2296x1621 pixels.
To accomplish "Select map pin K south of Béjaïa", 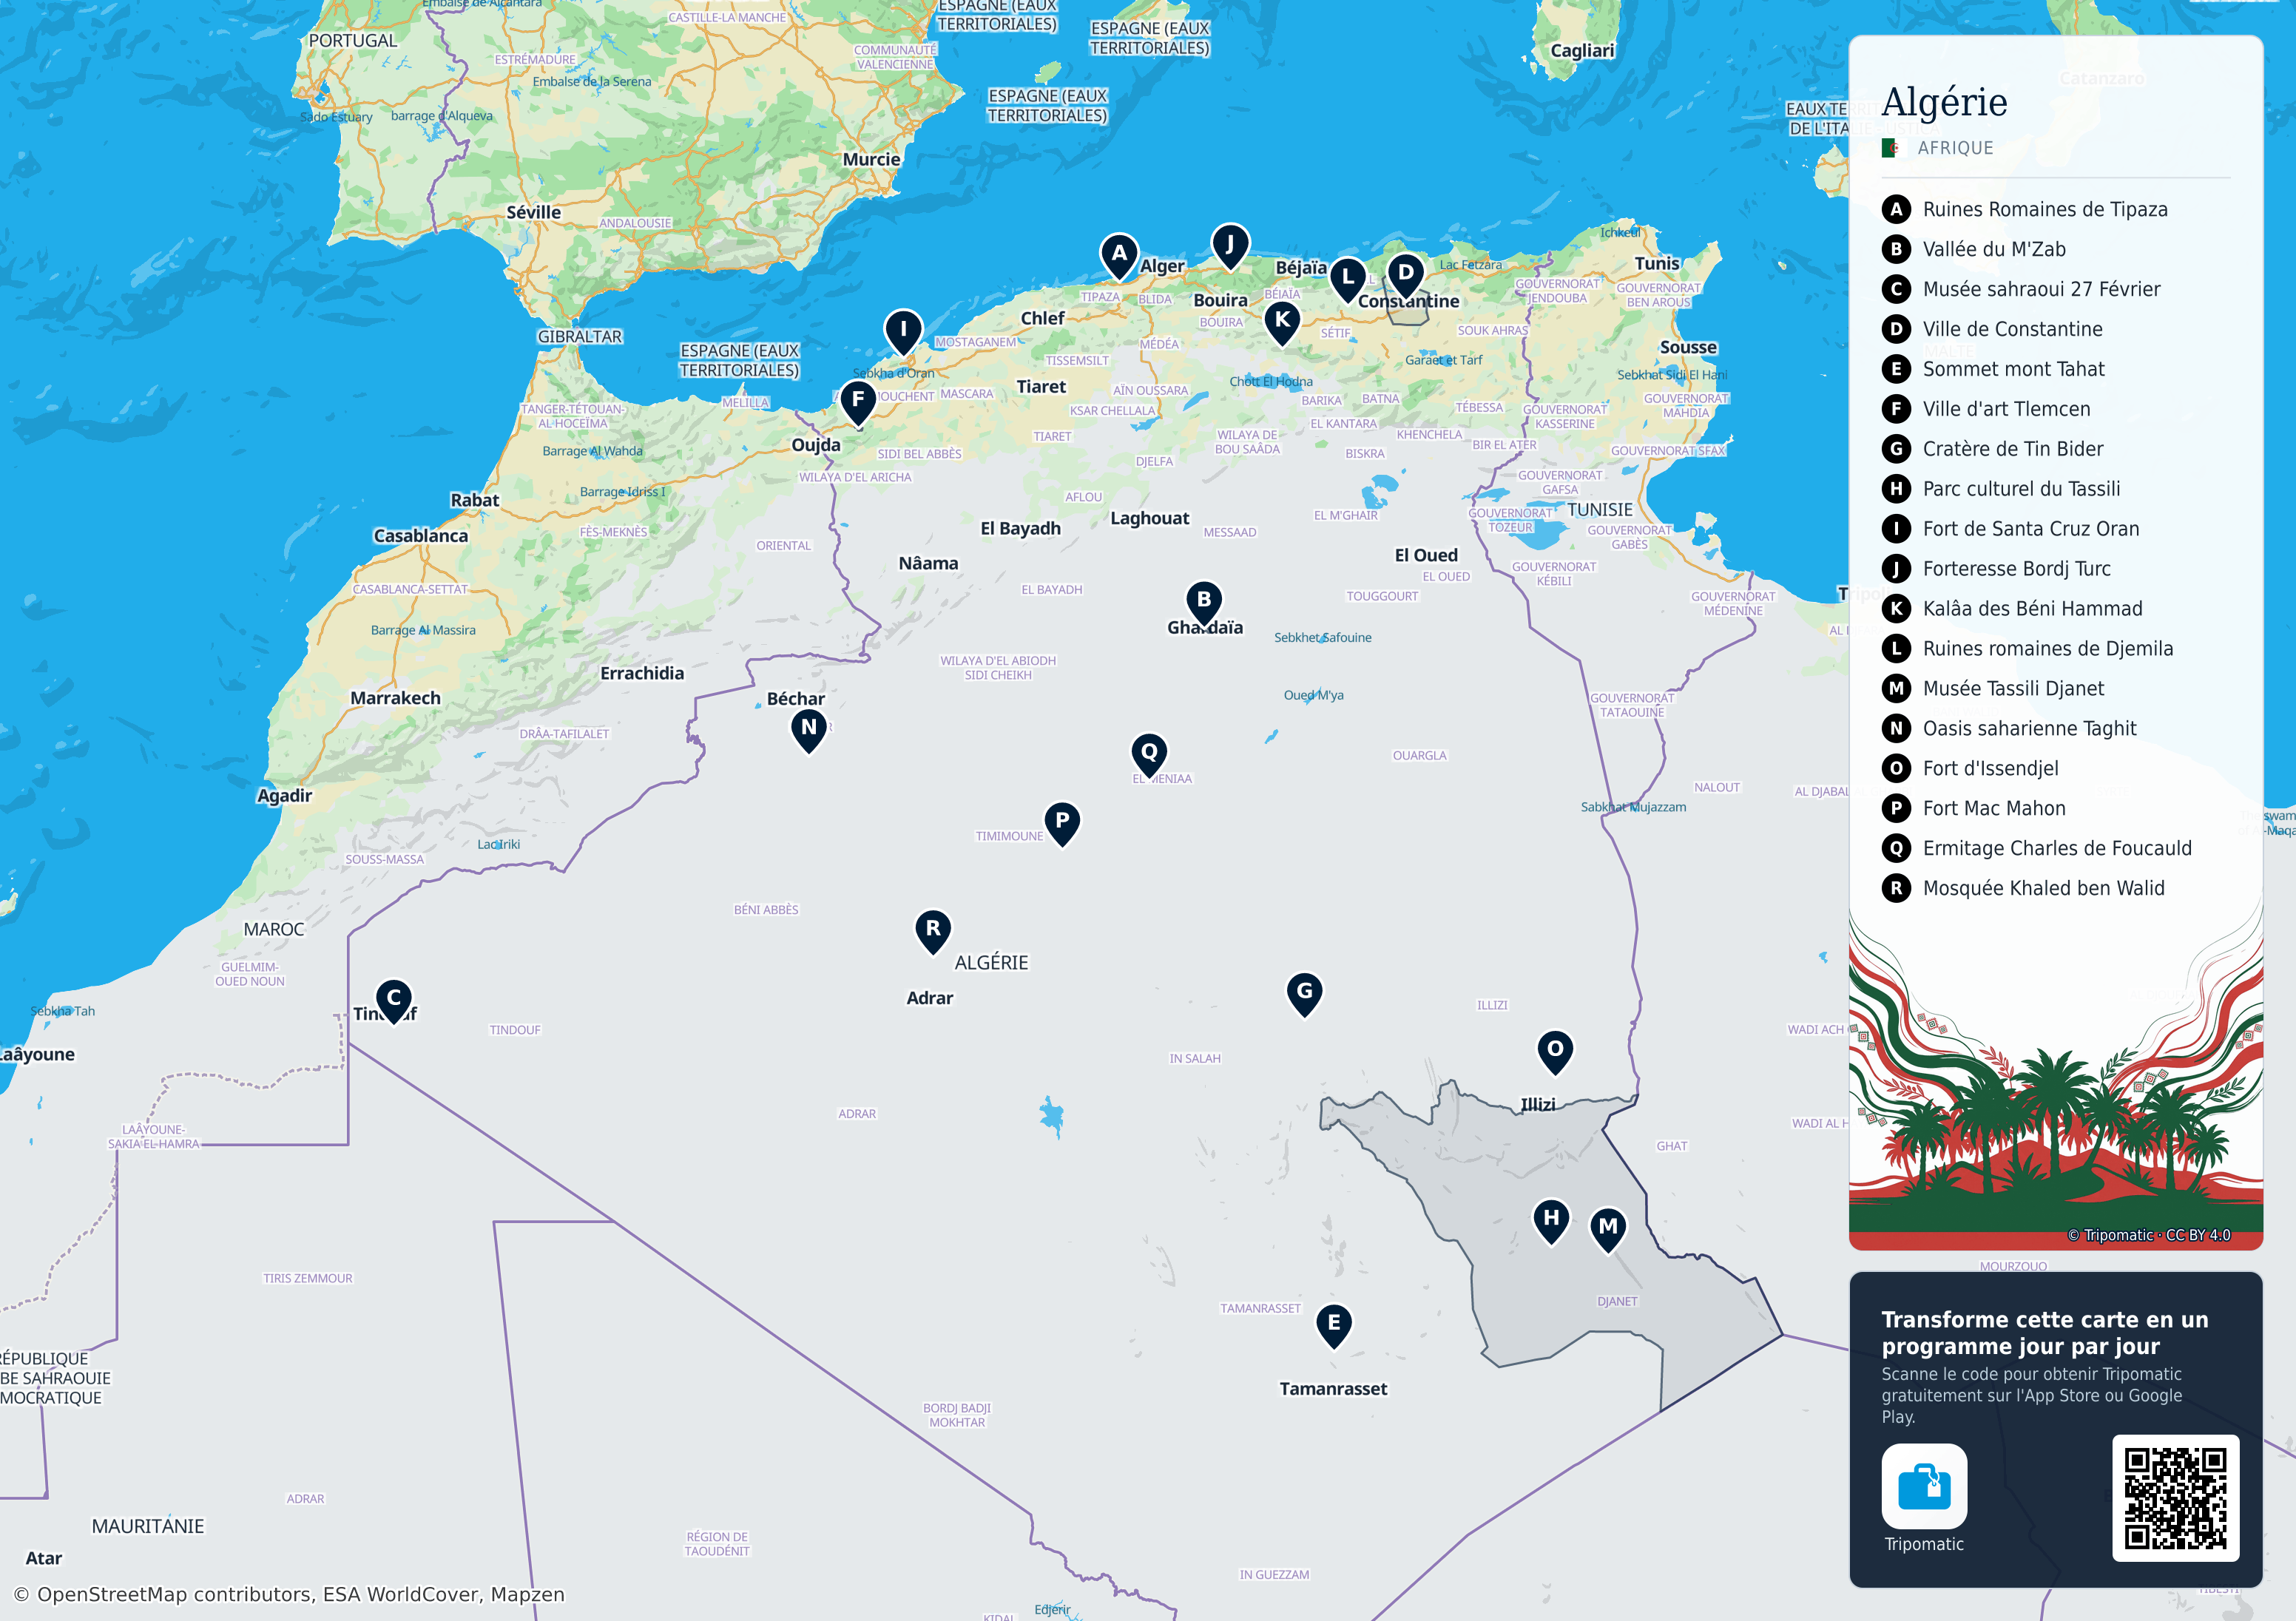I will [x=1282, y=323].
